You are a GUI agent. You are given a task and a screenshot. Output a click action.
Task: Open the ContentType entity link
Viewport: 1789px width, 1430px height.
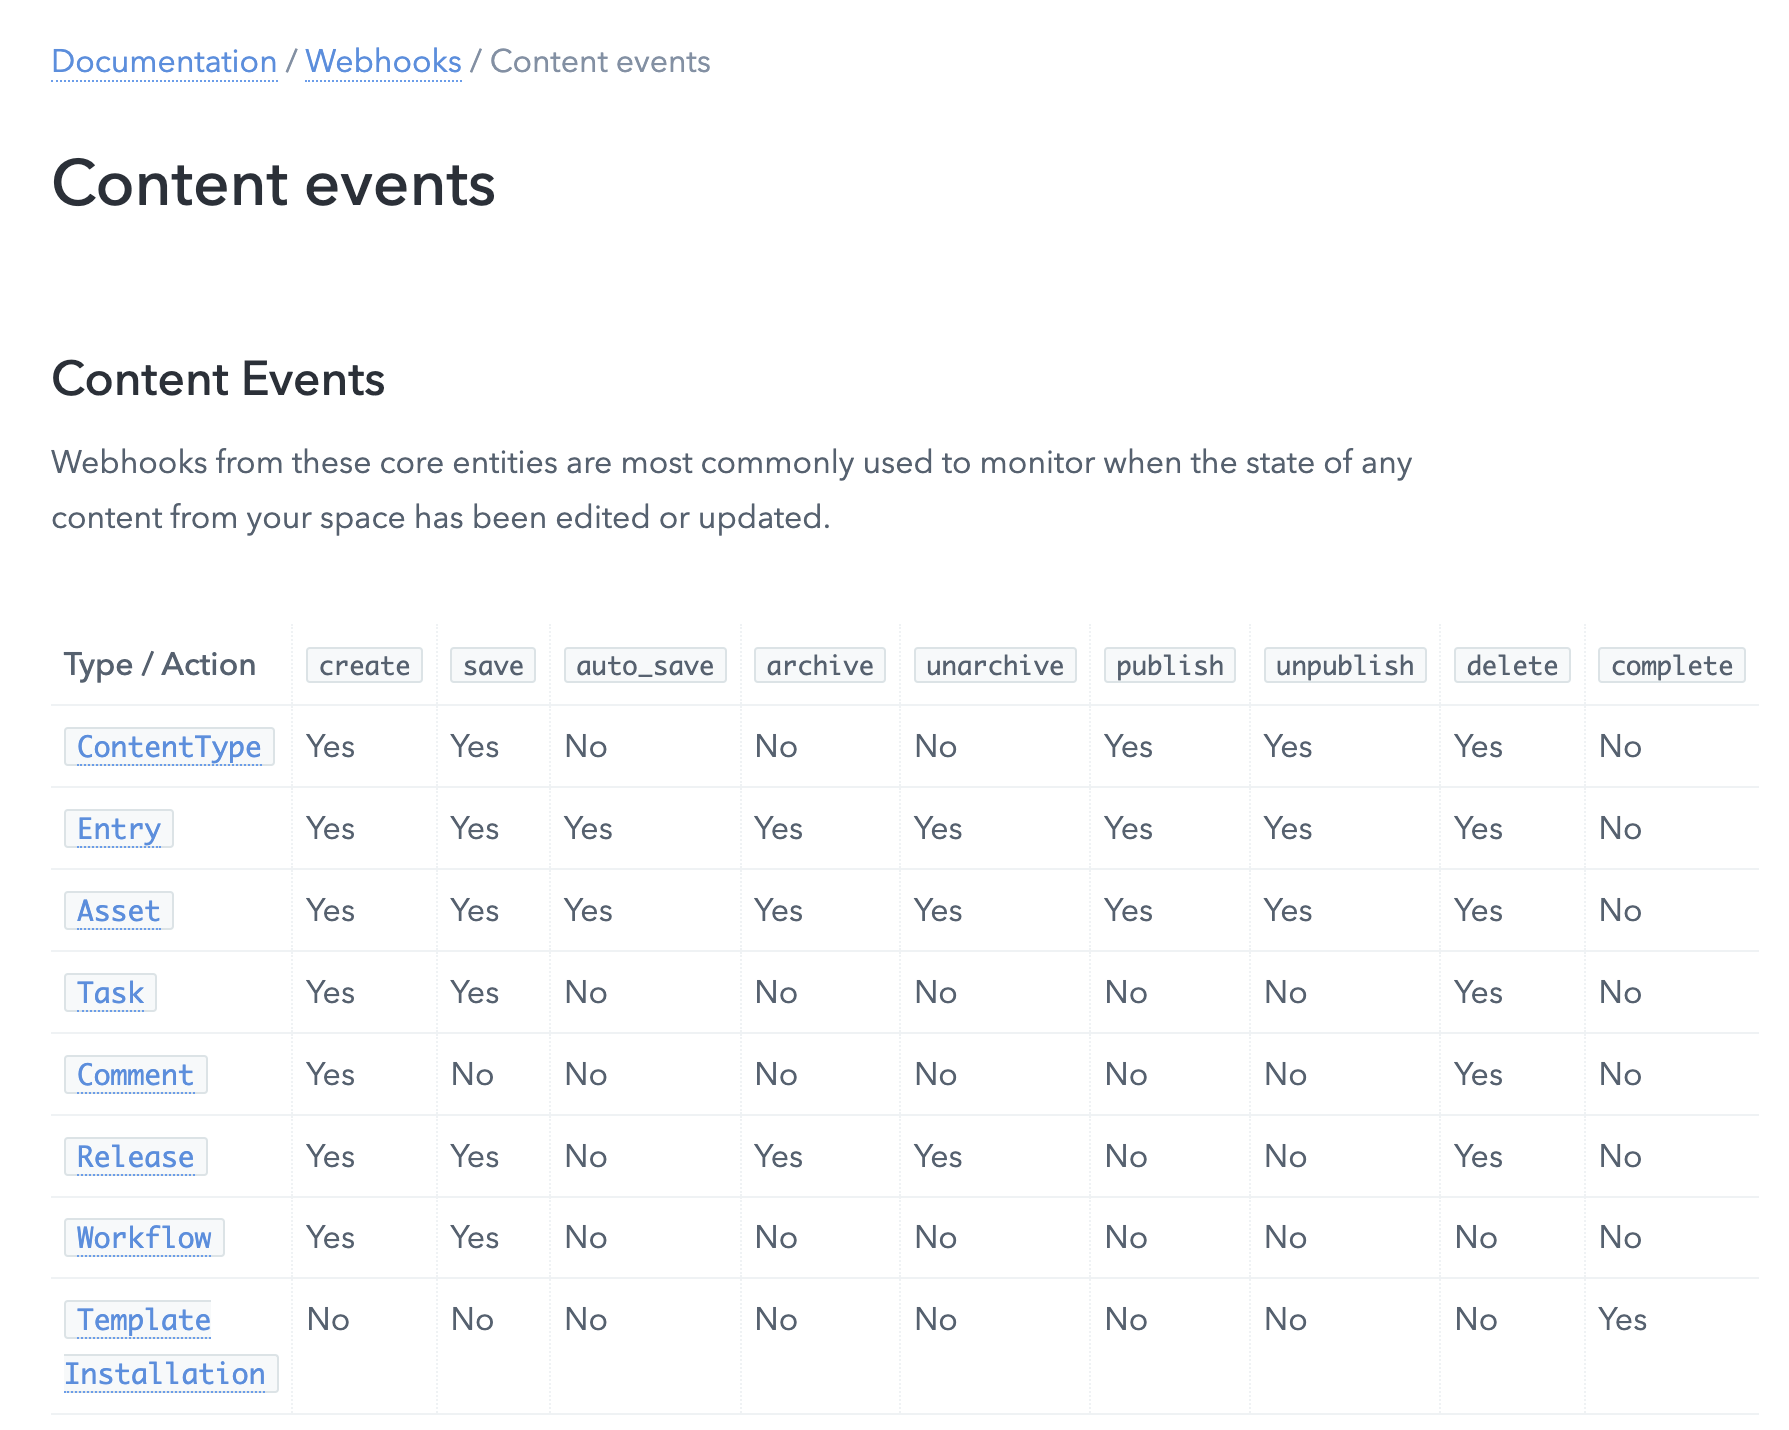click(x=169, y=747)
